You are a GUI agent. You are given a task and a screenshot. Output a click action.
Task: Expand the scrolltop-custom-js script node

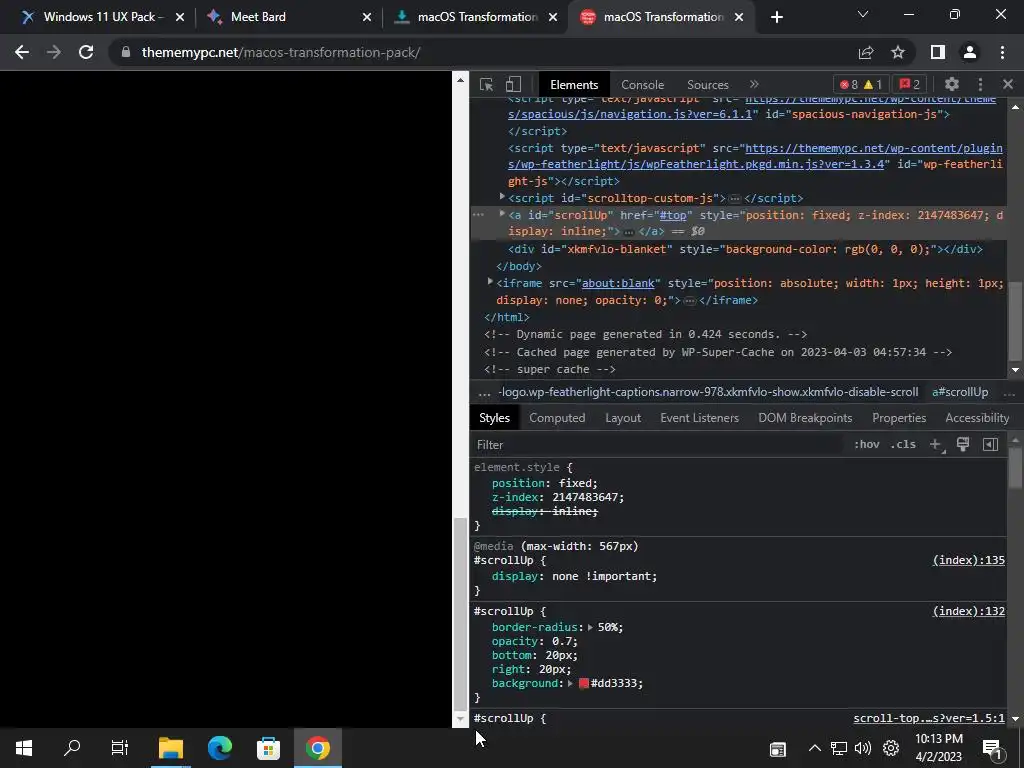pyautogui.click(x=502, y=197)
